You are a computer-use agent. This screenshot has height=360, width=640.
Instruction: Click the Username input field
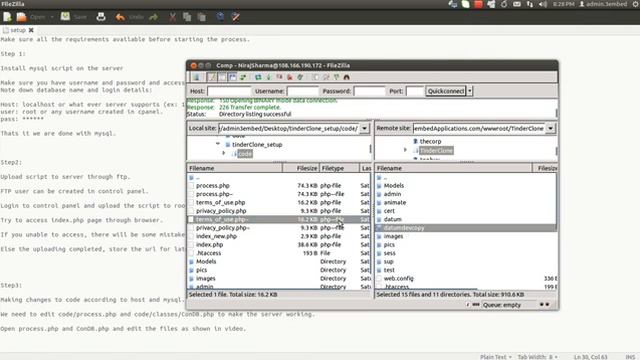coord(302,91)
